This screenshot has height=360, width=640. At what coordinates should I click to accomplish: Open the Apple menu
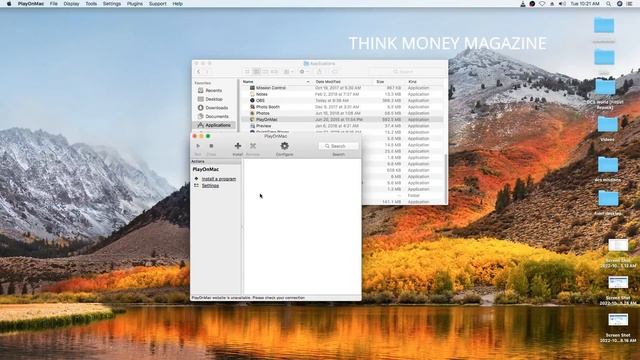(9, 4)
